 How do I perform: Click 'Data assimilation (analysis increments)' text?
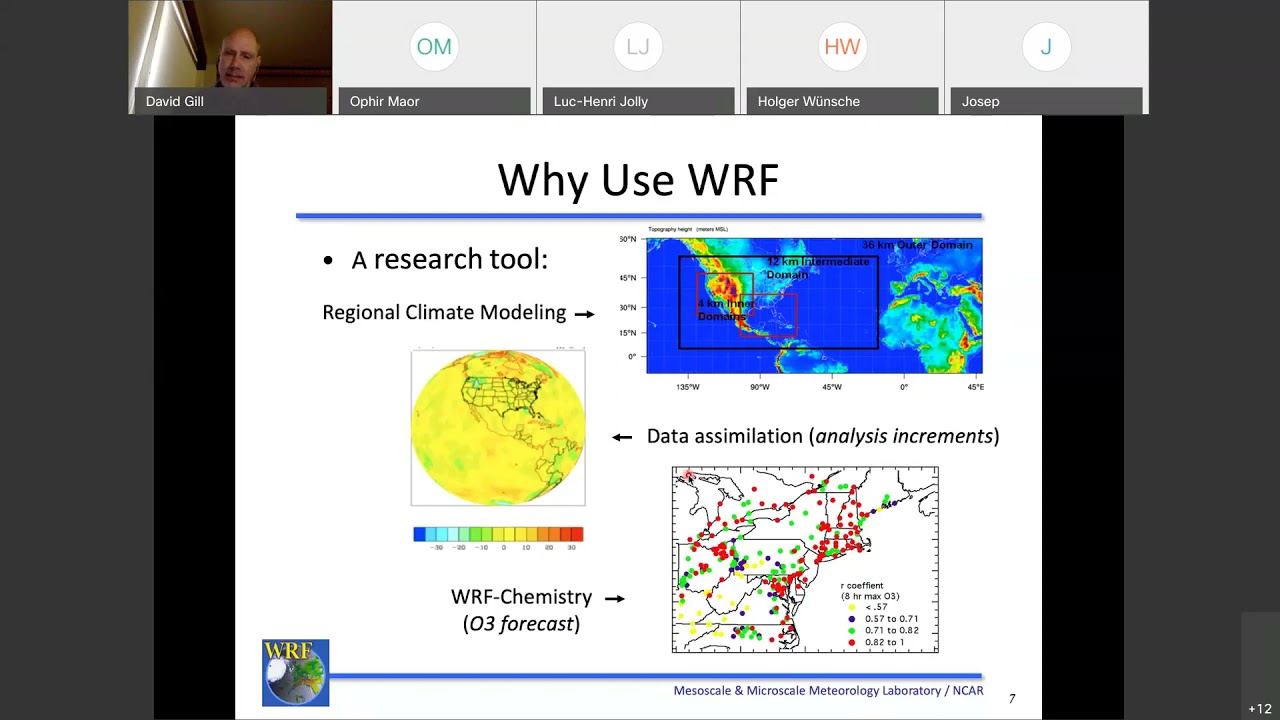(823, 436)
